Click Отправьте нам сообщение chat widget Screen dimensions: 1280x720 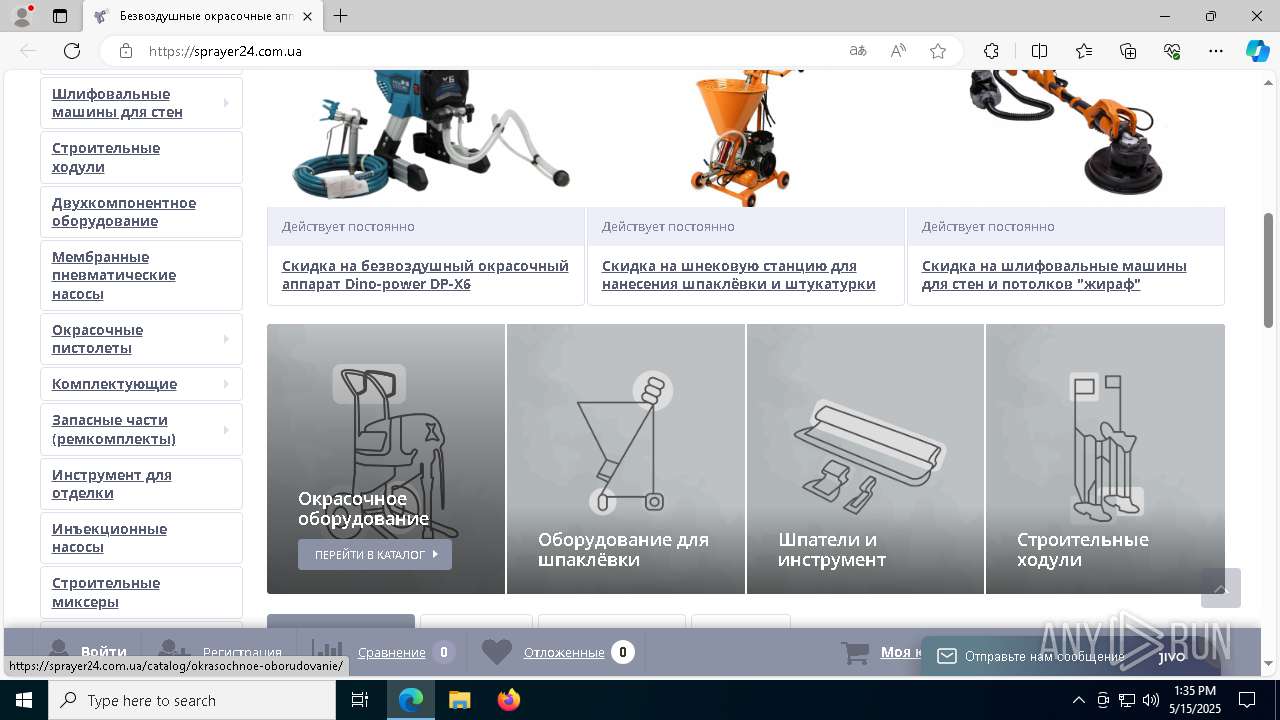[1070, 656]
